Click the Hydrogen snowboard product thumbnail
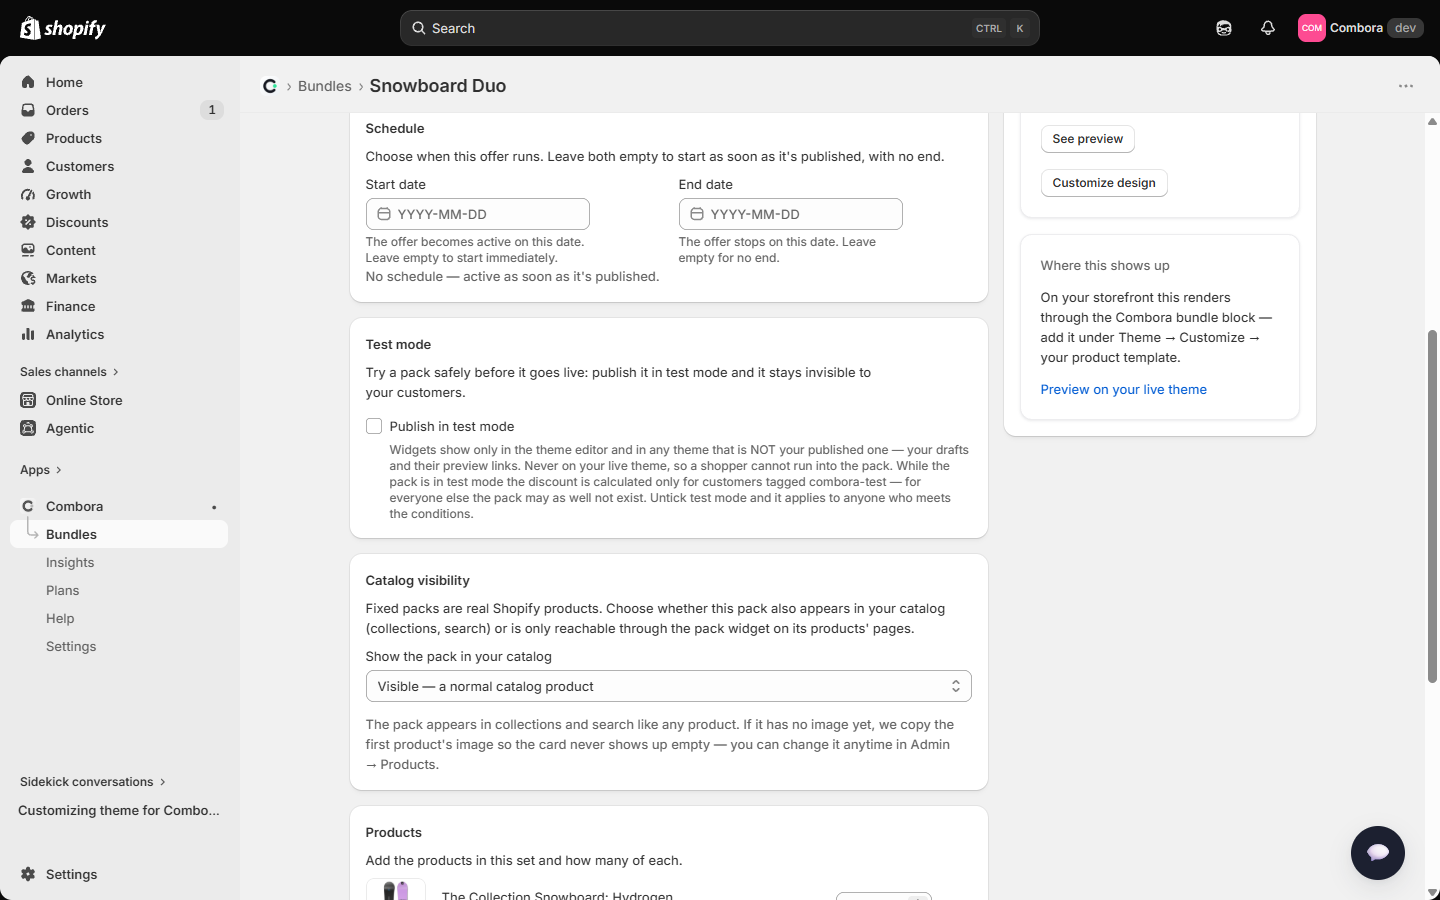Screen dimensions: 1440x900 click(396, 889)
